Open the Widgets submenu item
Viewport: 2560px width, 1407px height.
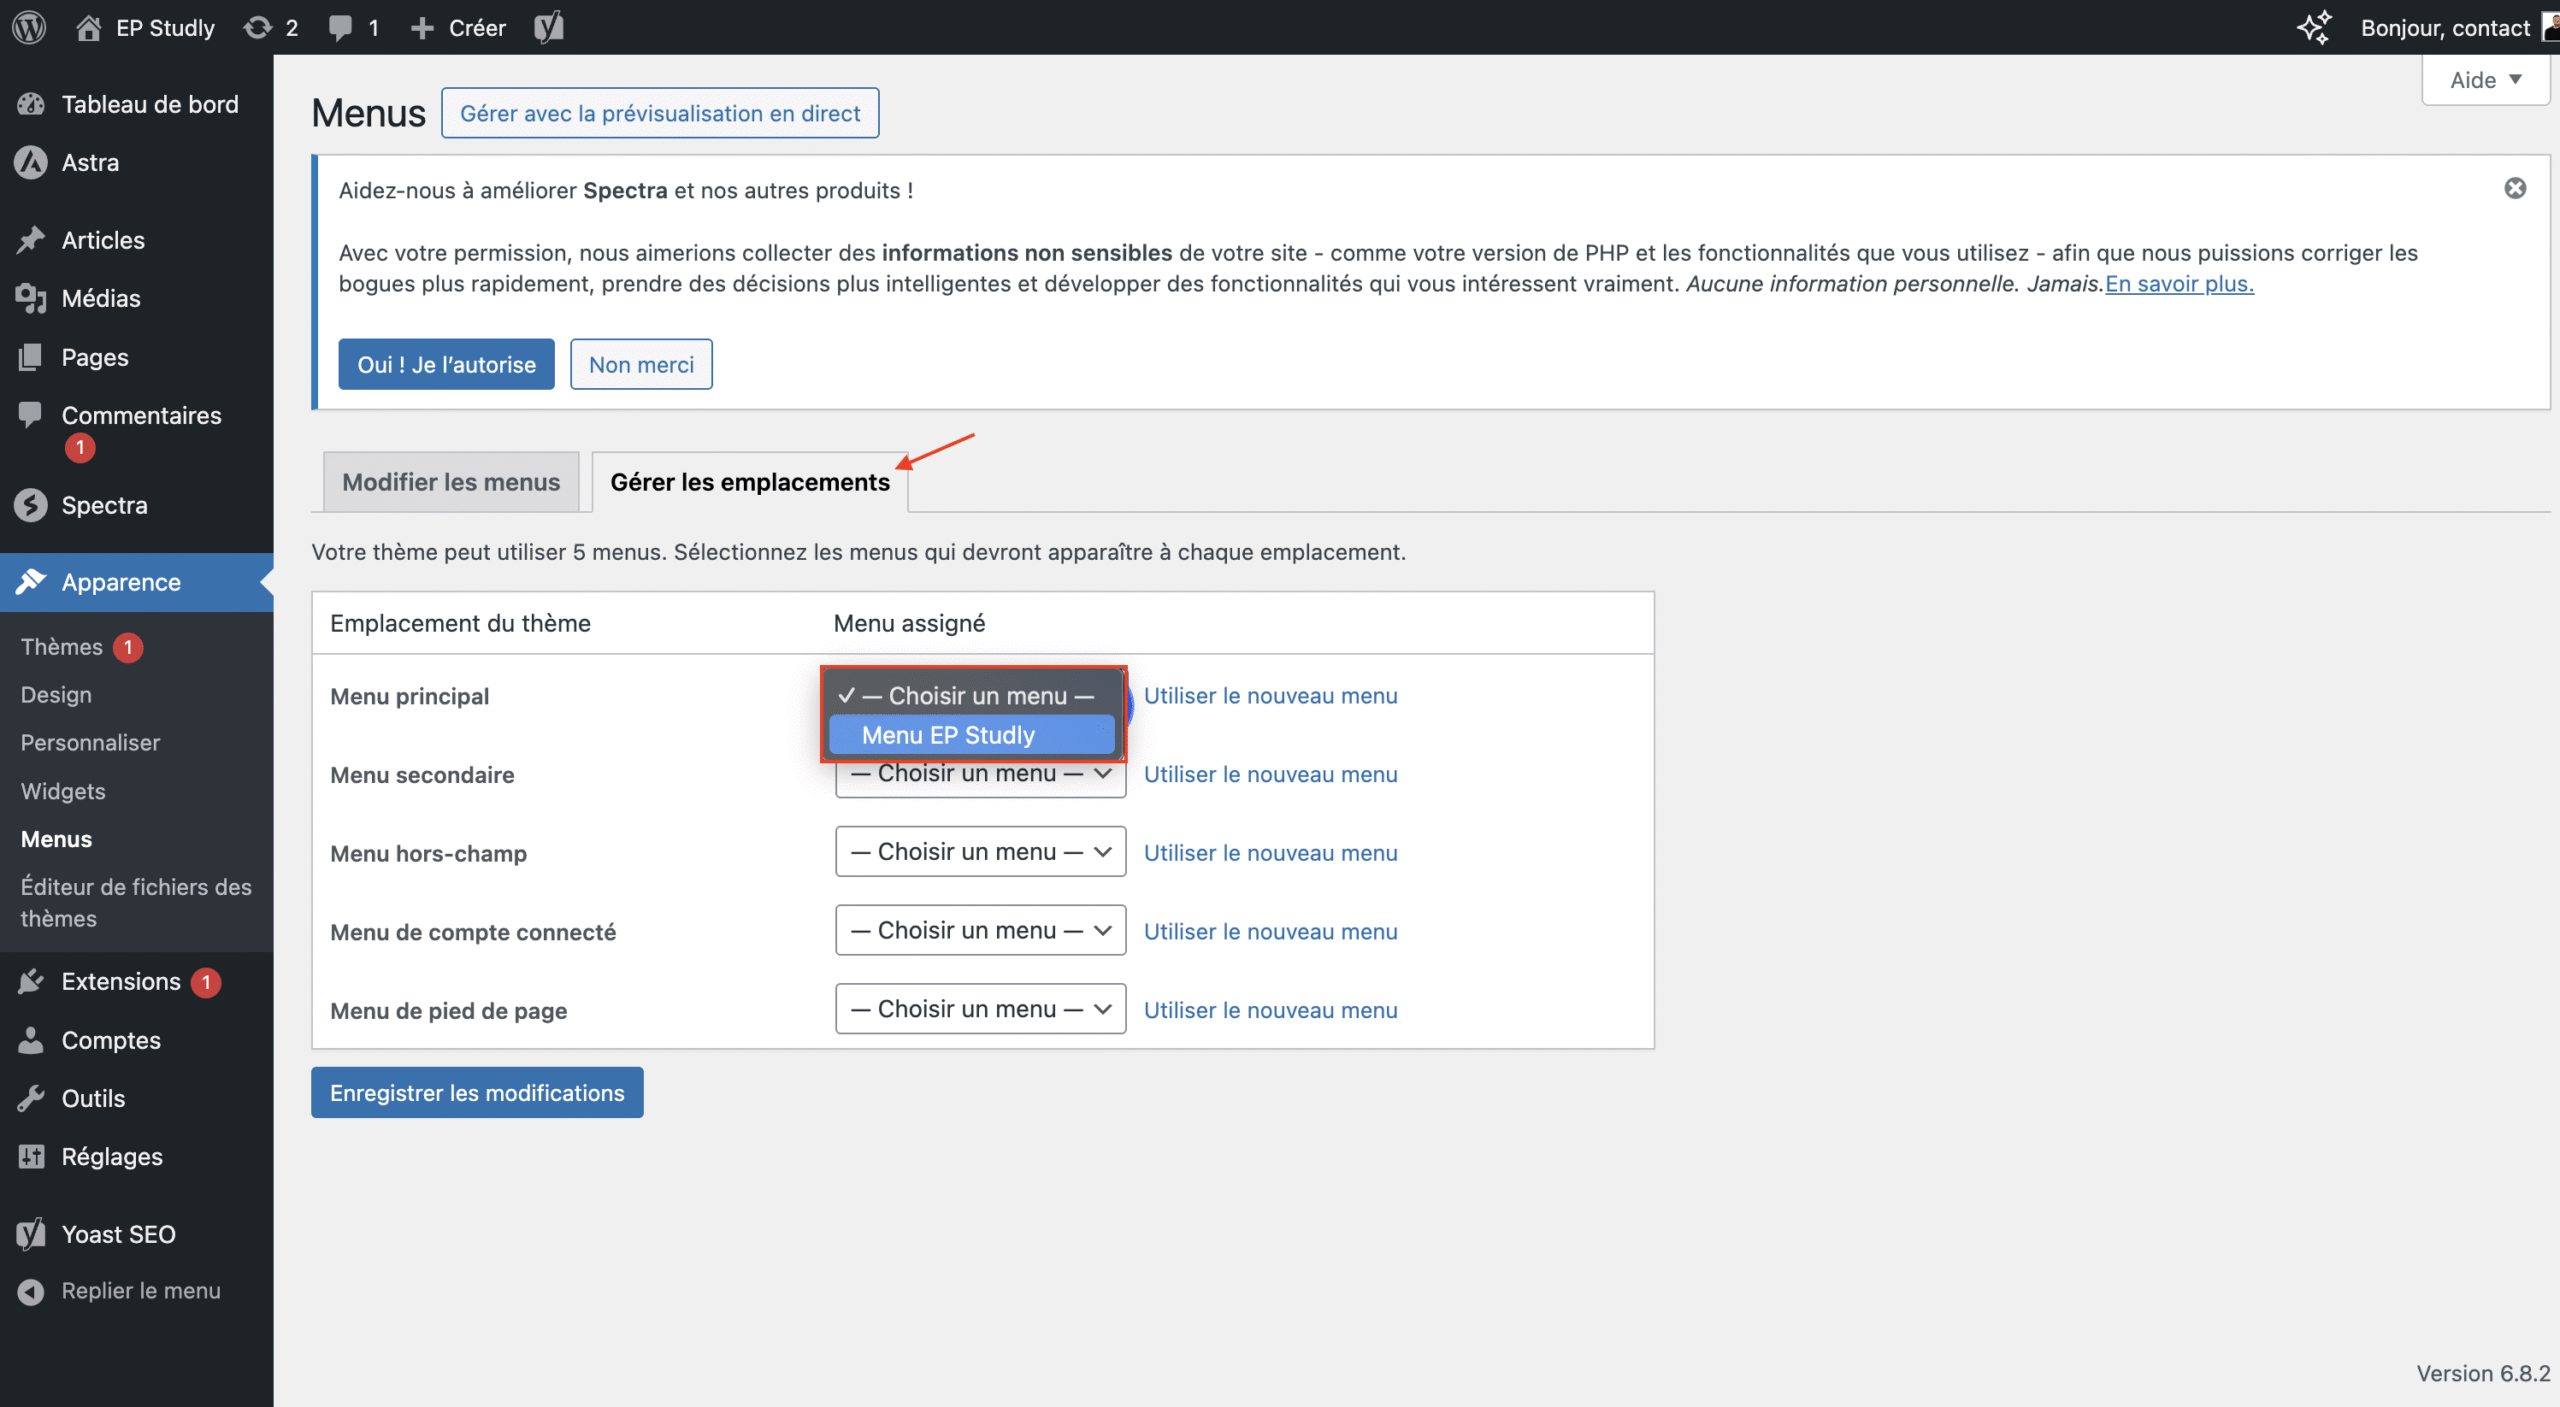tap(63, 791)
